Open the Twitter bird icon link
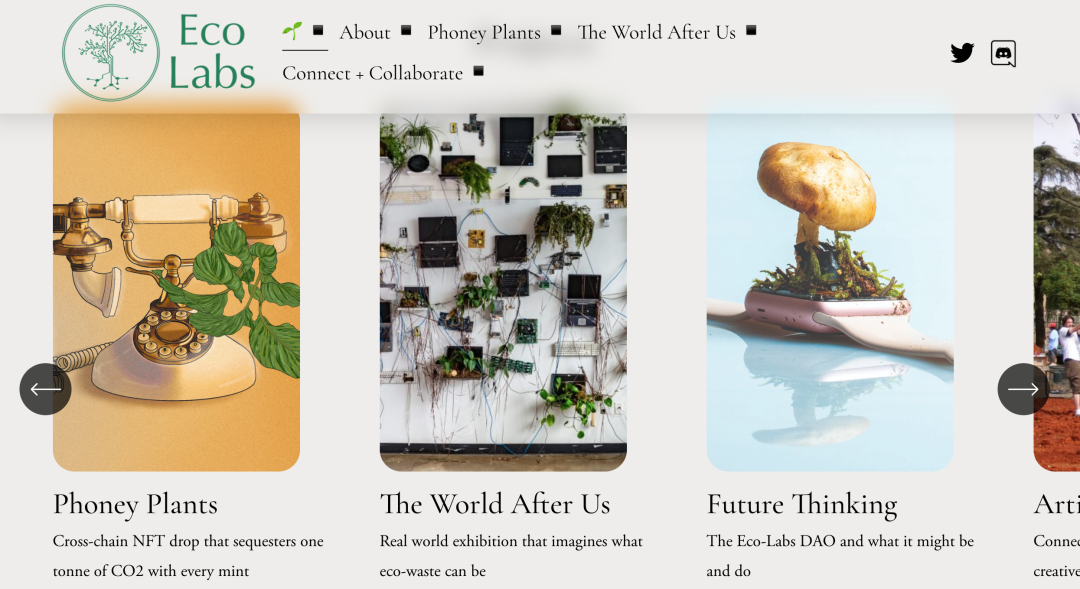Screen dimensions: 1080x589 [962, 53]
